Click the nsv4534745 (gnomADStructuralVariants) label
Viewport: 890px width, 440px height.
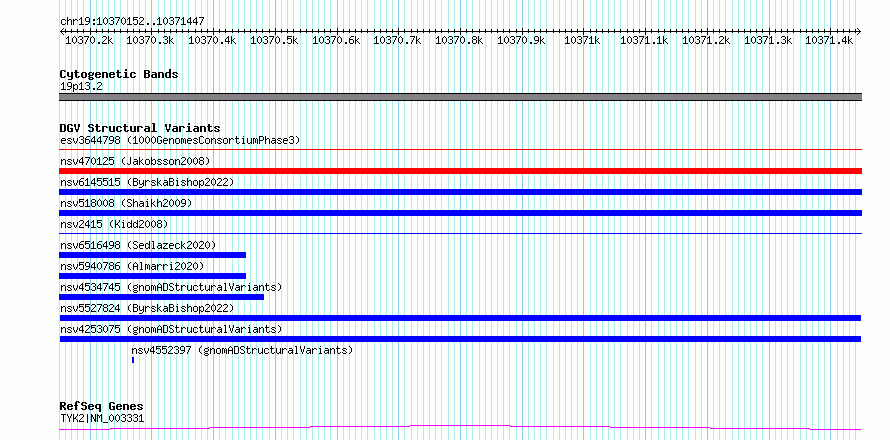[171, 287]
